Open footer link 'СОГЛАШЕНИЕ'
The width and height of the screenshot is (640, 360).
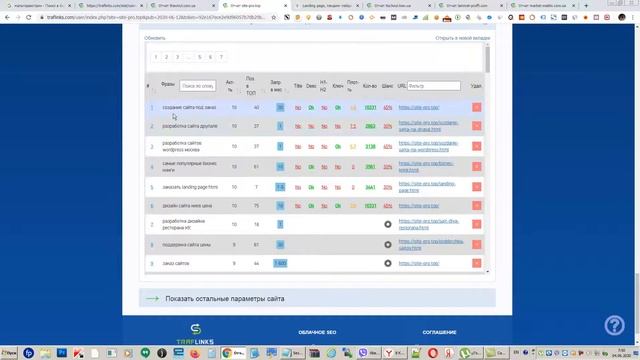[x=439, y=332]
